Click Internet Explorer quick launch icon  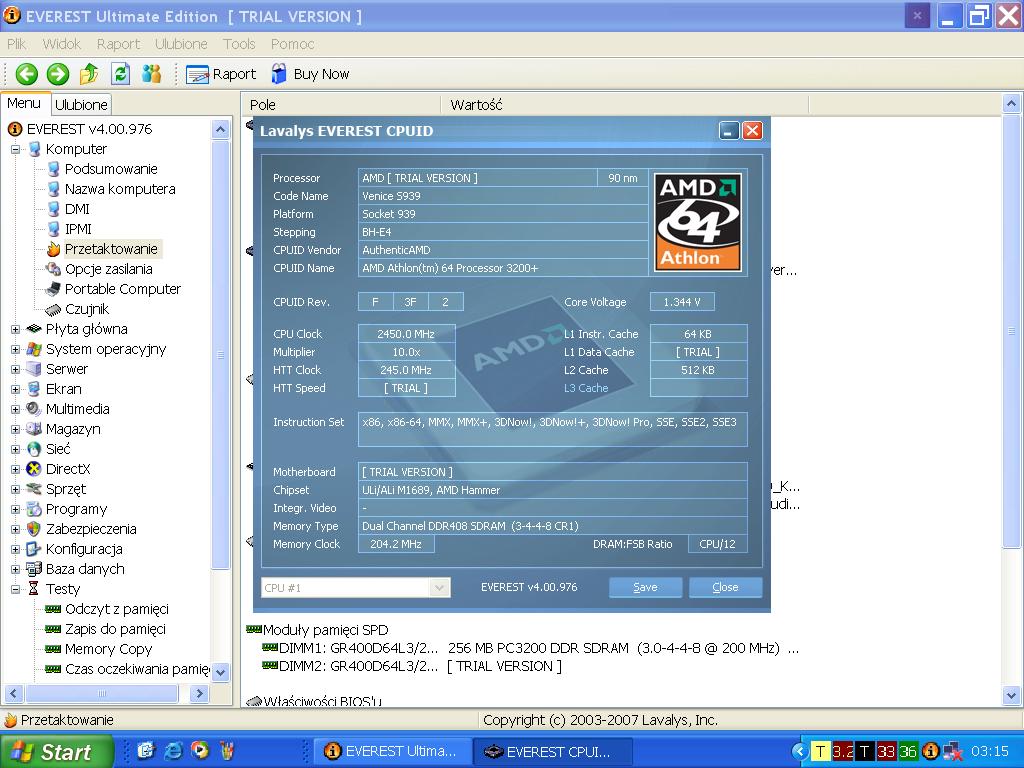point(173,751)
